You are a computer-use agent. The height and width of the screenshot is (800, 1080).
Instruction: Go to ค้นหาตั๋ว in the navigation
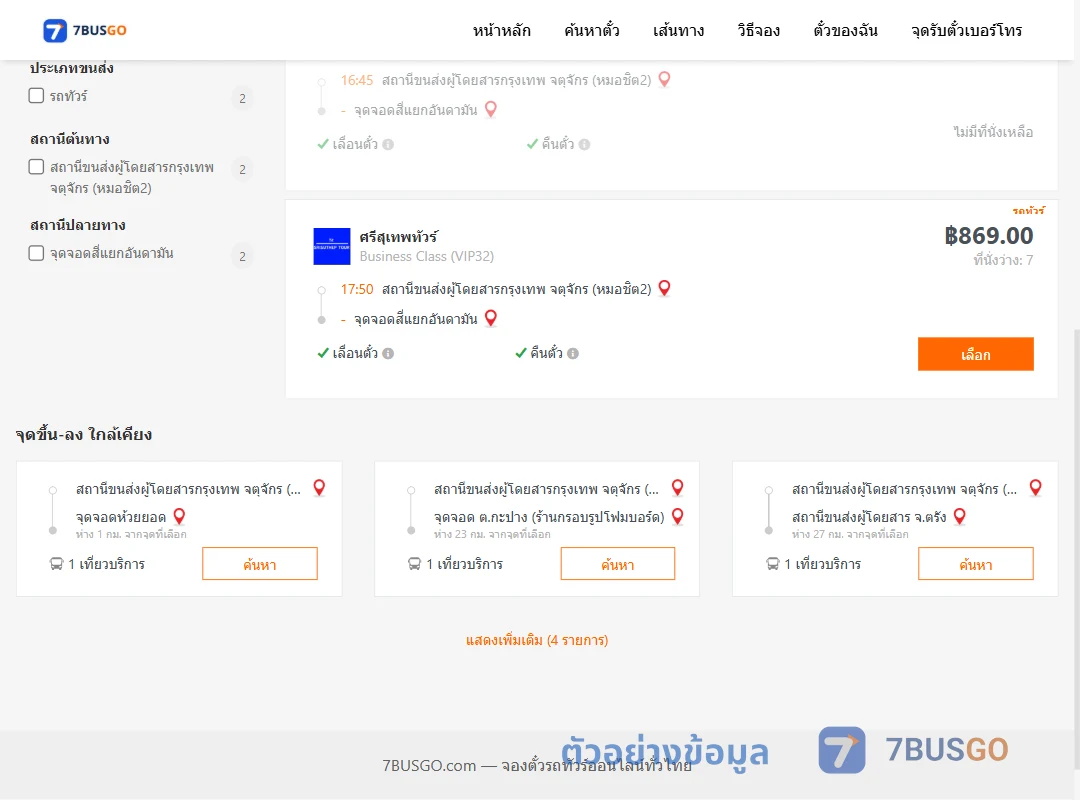tap(592, 30)
